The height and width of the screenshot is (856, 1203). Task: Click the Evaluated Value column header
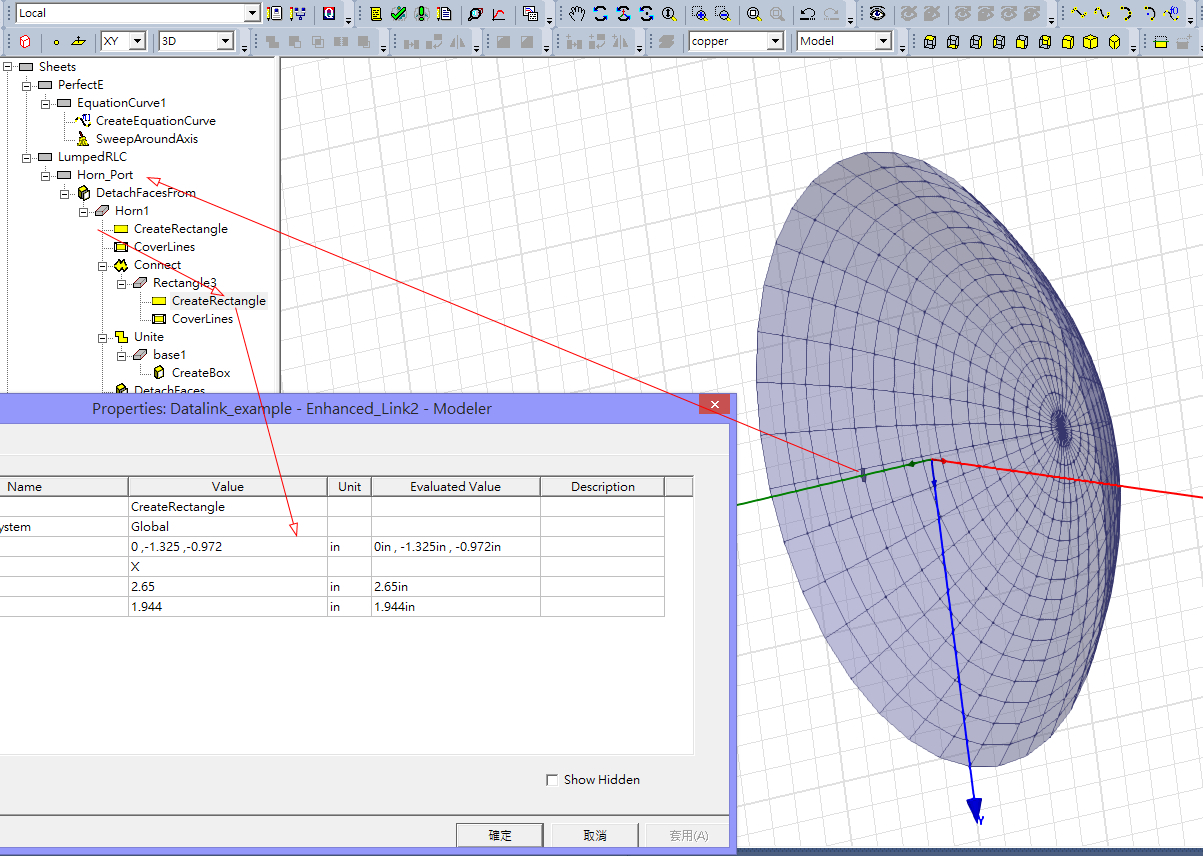[456, 487]
